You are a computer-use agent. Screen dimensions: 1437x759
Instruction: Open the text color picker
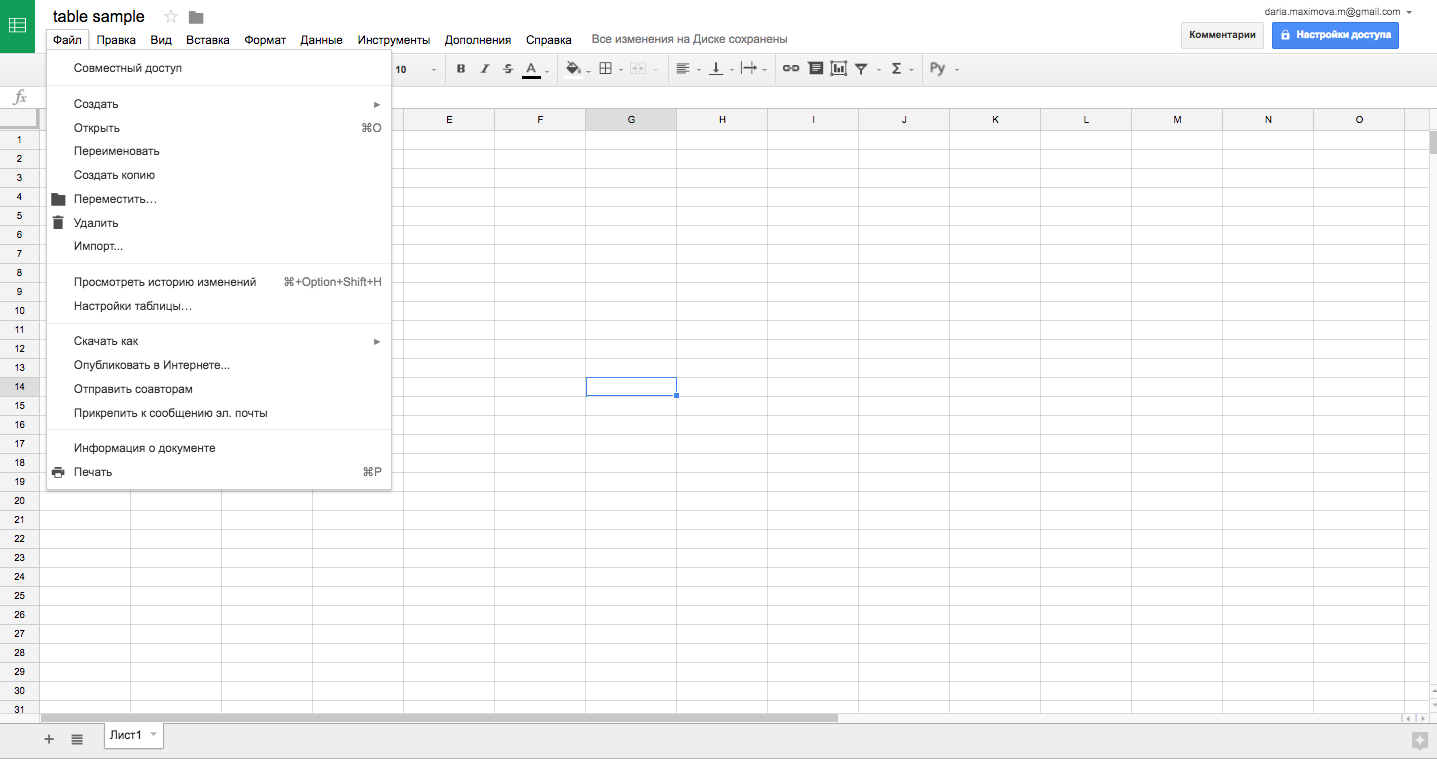[532, 69]
